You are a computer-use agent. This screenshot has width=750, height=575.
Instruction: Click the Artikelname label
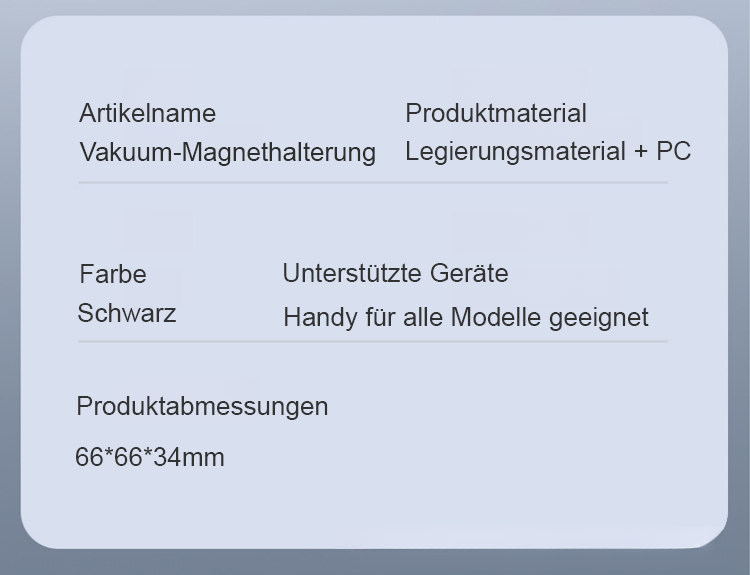click(147, 113)
